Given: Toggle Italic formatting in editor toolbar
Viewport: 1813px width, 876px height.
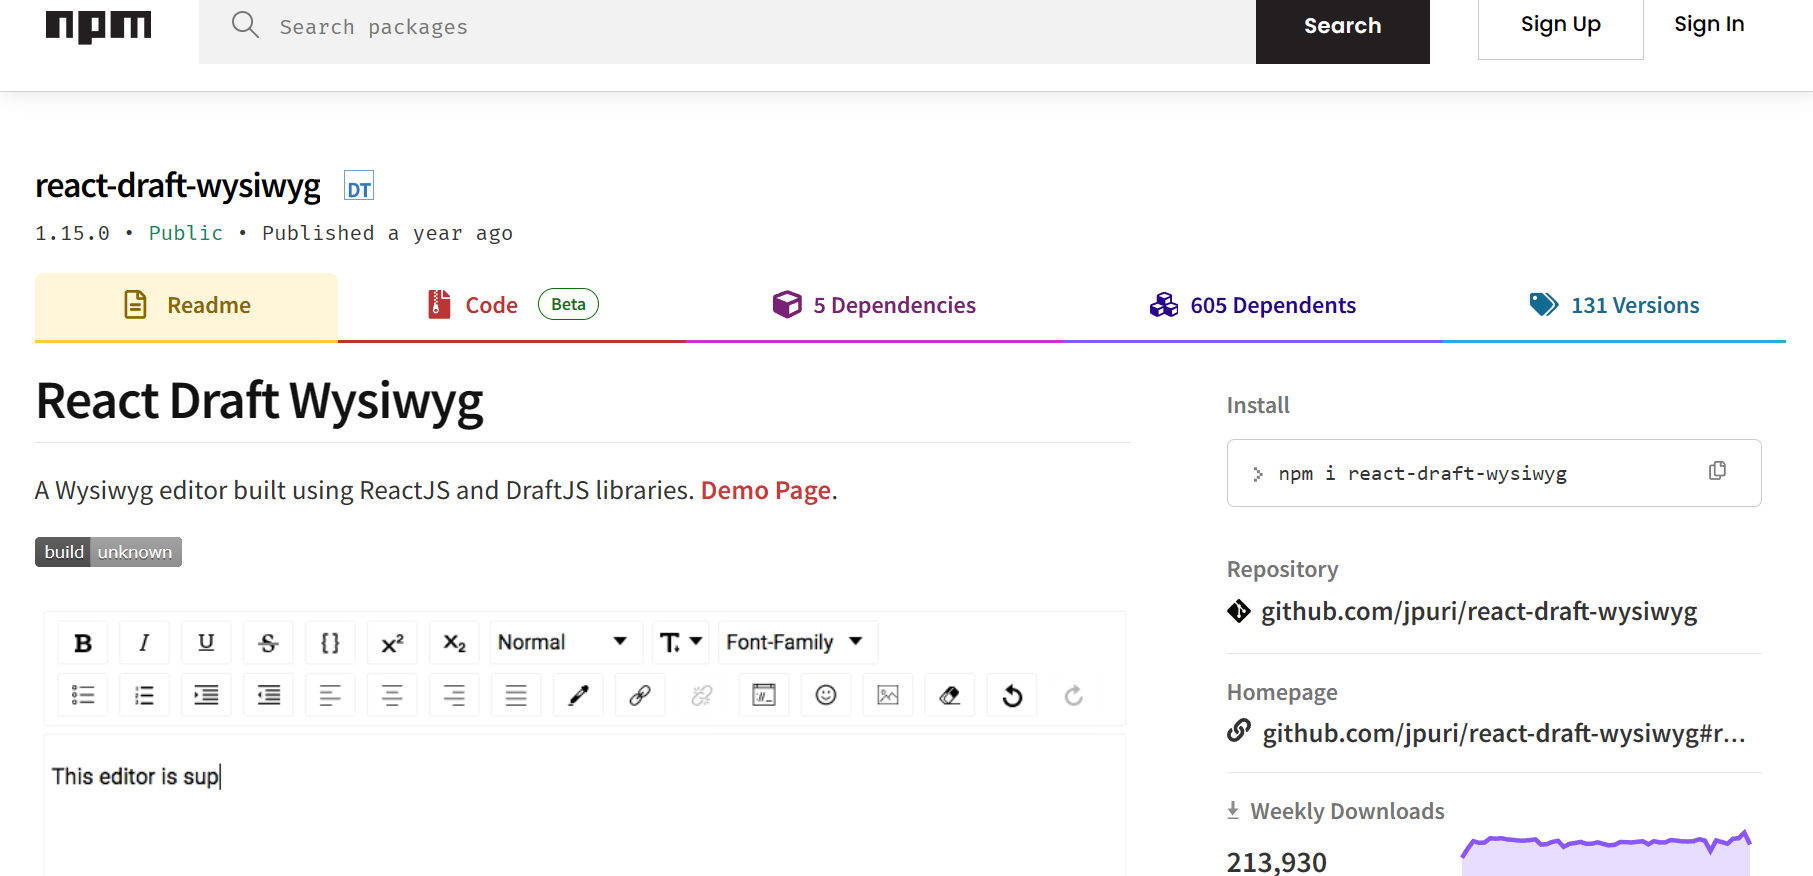Looking at the screenshot, I should [144, 643].
